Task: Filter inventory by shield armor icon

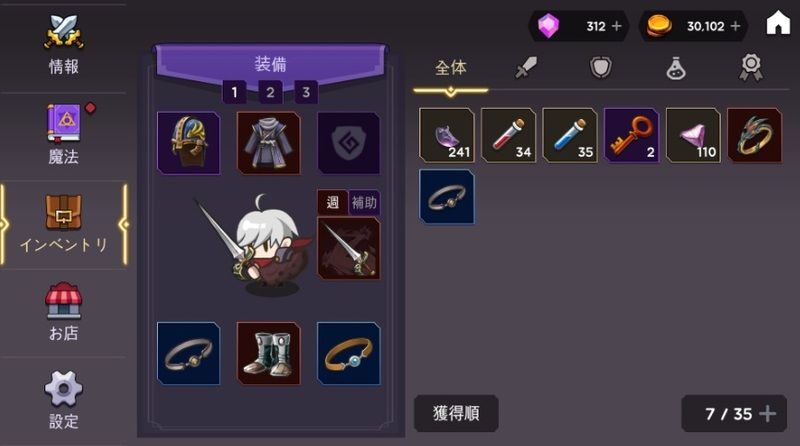Action: [601, 67]
